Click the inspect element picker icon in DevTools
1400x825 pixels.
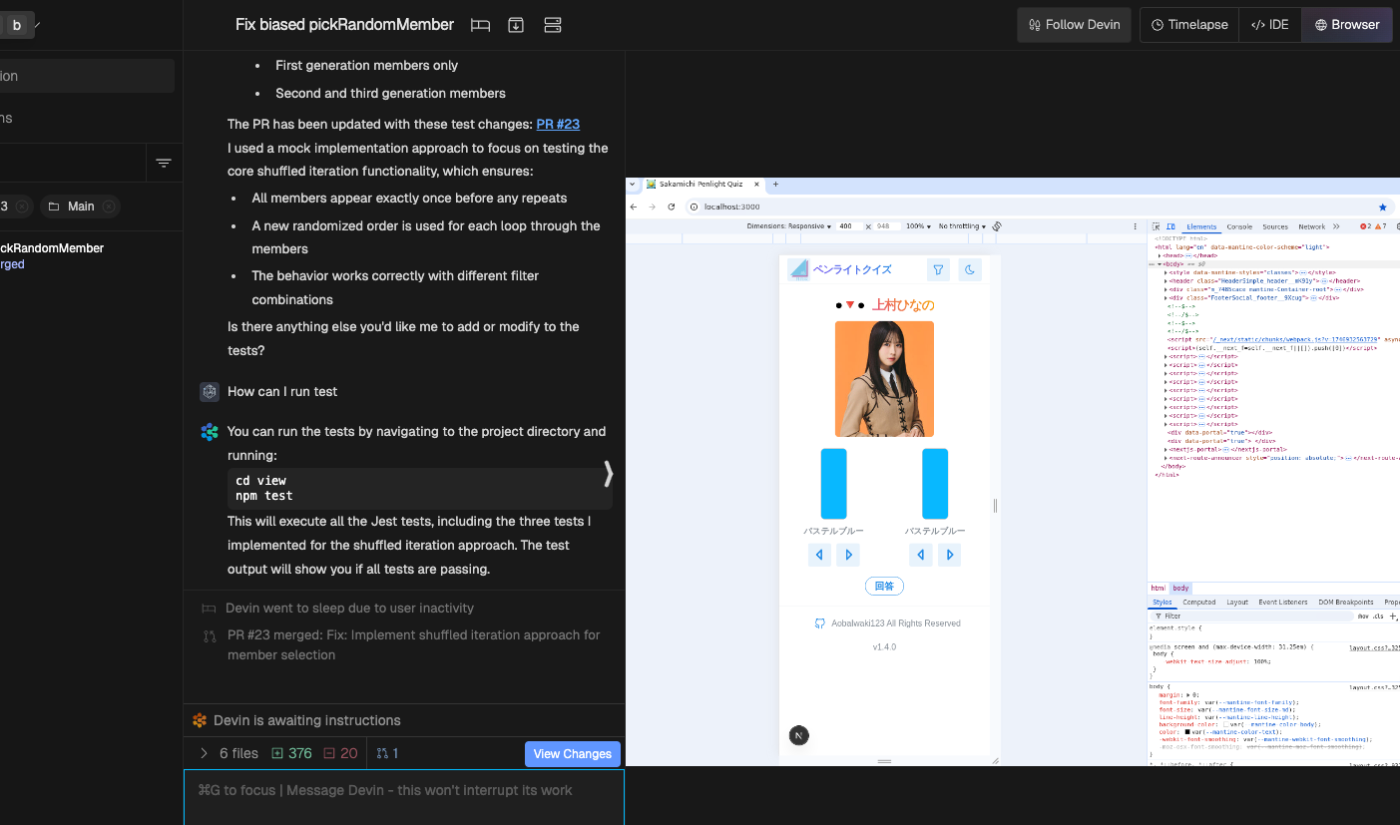(x=1156, y=227)
